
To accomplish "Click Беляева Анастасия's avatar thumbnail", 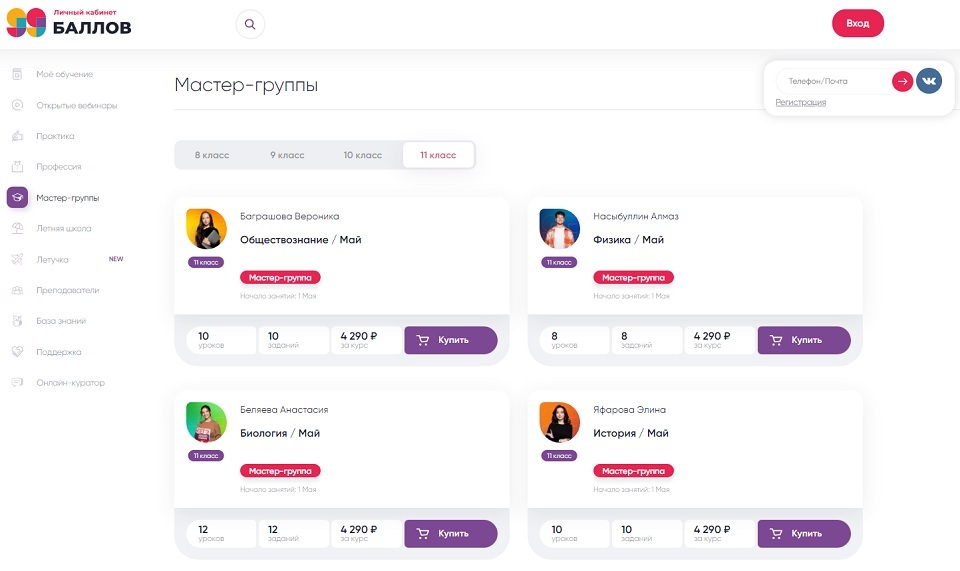I will 206,422.
